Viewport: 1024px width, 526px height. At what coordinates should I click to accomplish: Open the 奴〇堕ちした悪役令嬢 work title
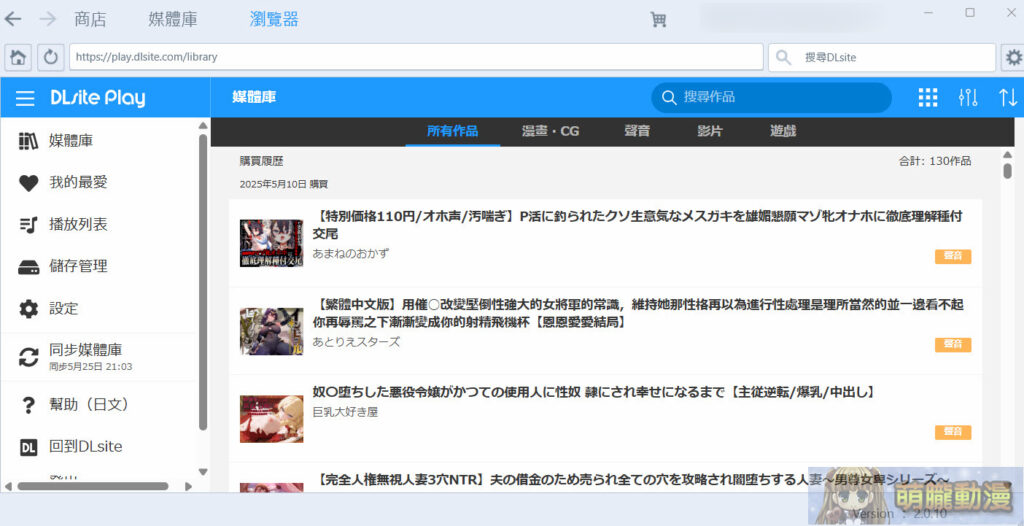point(594,393)
